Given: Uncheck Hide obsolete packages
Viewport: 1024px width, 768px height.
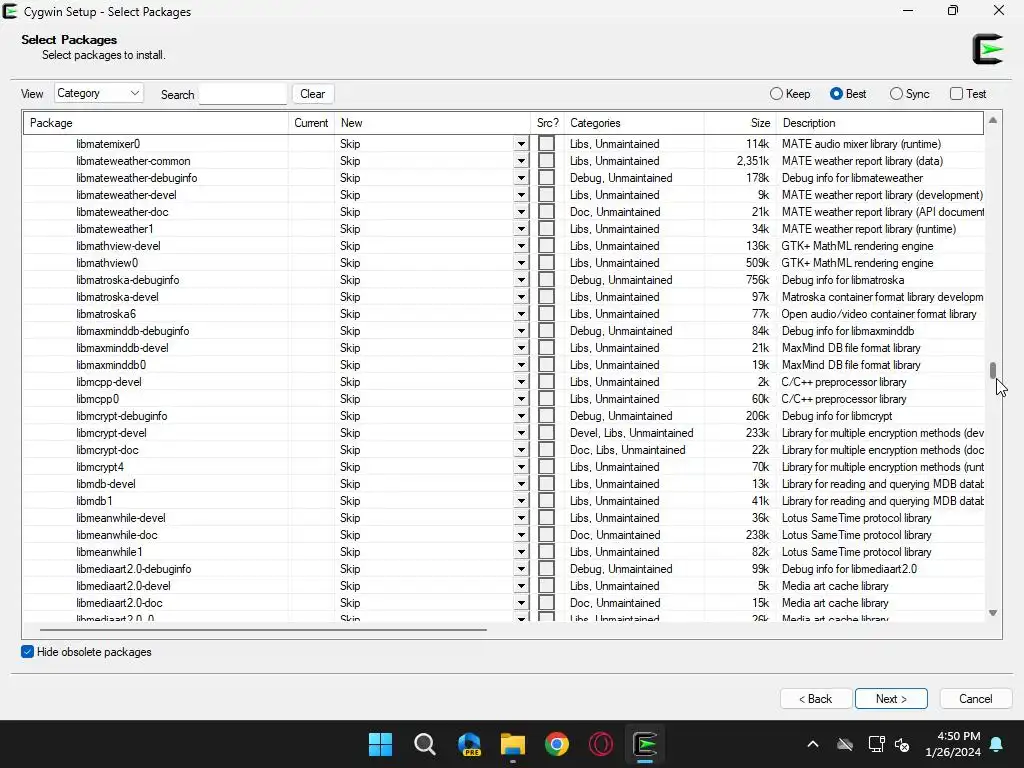Looking at the screenshot, I should 27,652.
